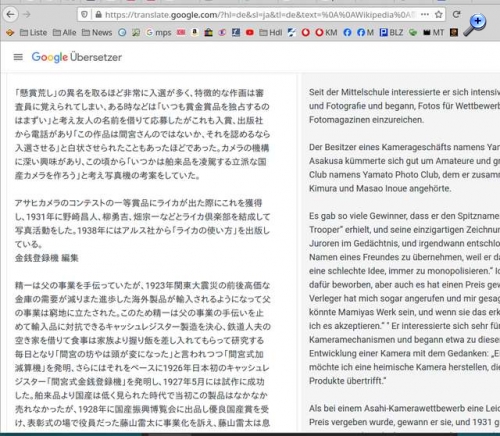Bookmark this page with the star icon
Viewport: 500px width, 436px height.
(439, 14)
